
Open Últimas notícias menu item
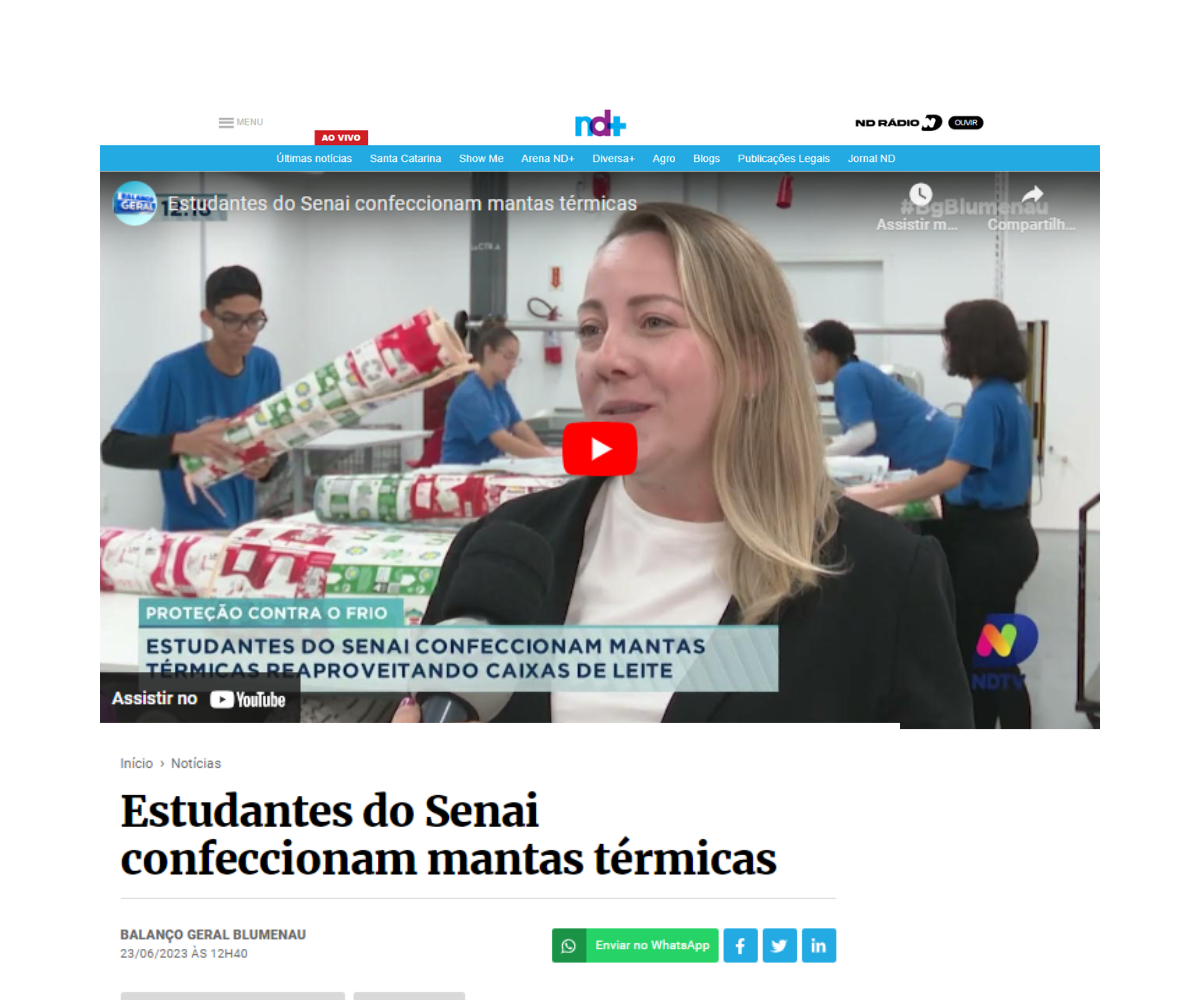click(314, 159)
